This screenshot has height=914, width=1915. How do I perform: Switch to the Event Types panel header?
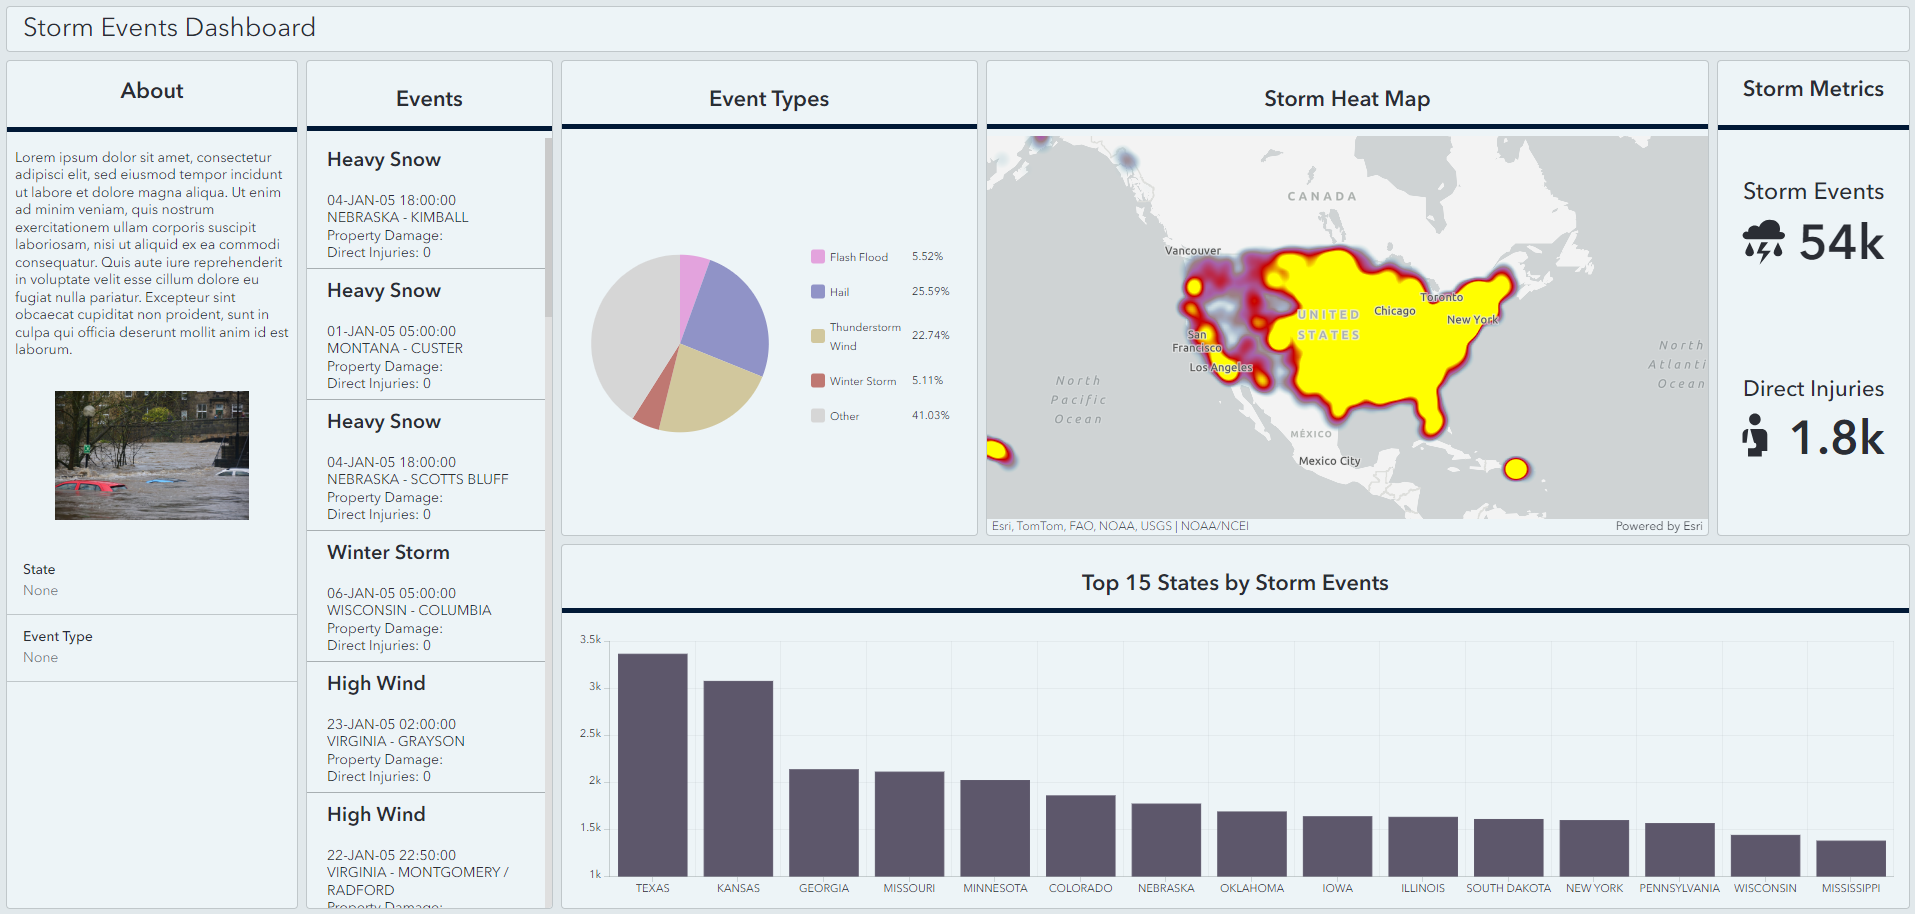769,98
